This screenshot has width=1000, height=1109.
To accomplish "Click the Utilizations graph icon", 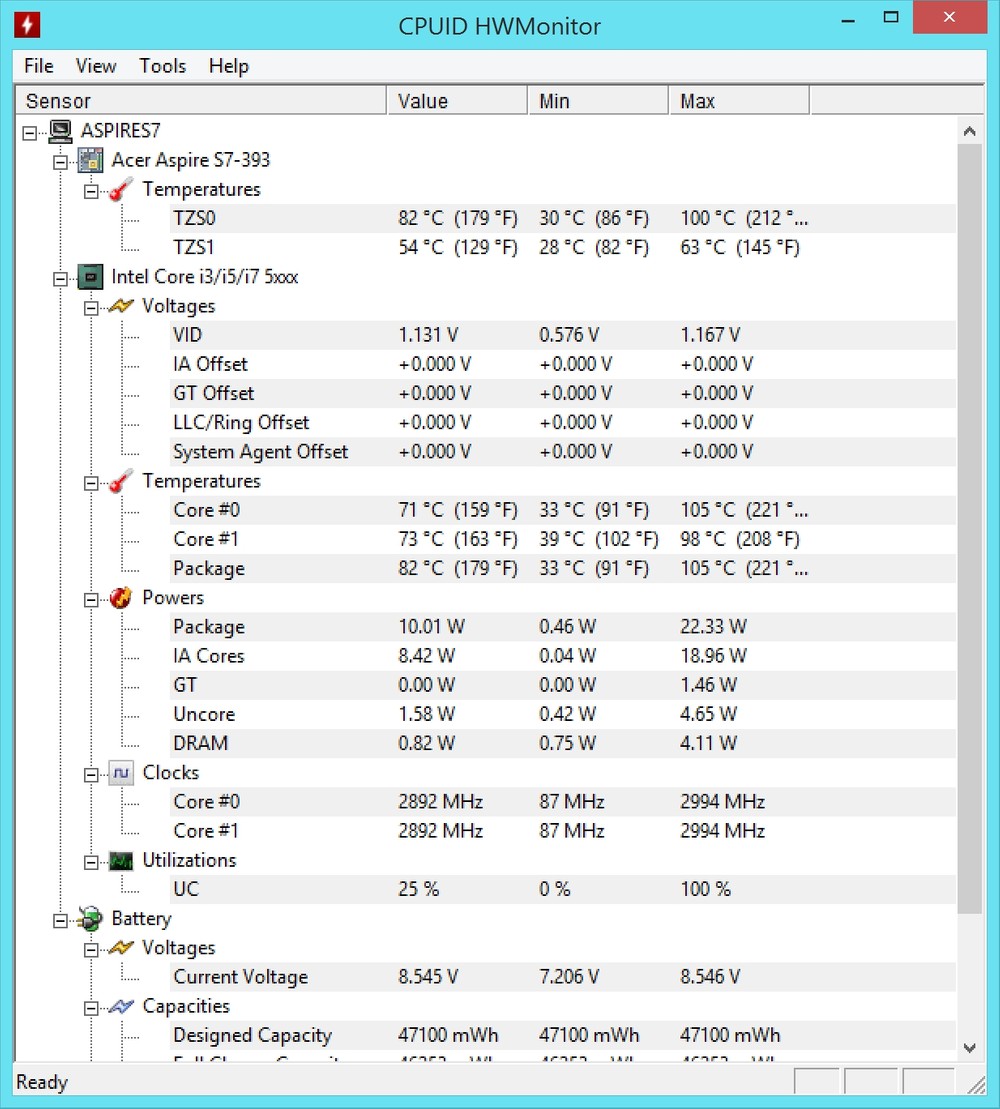I will pos(121,861).
